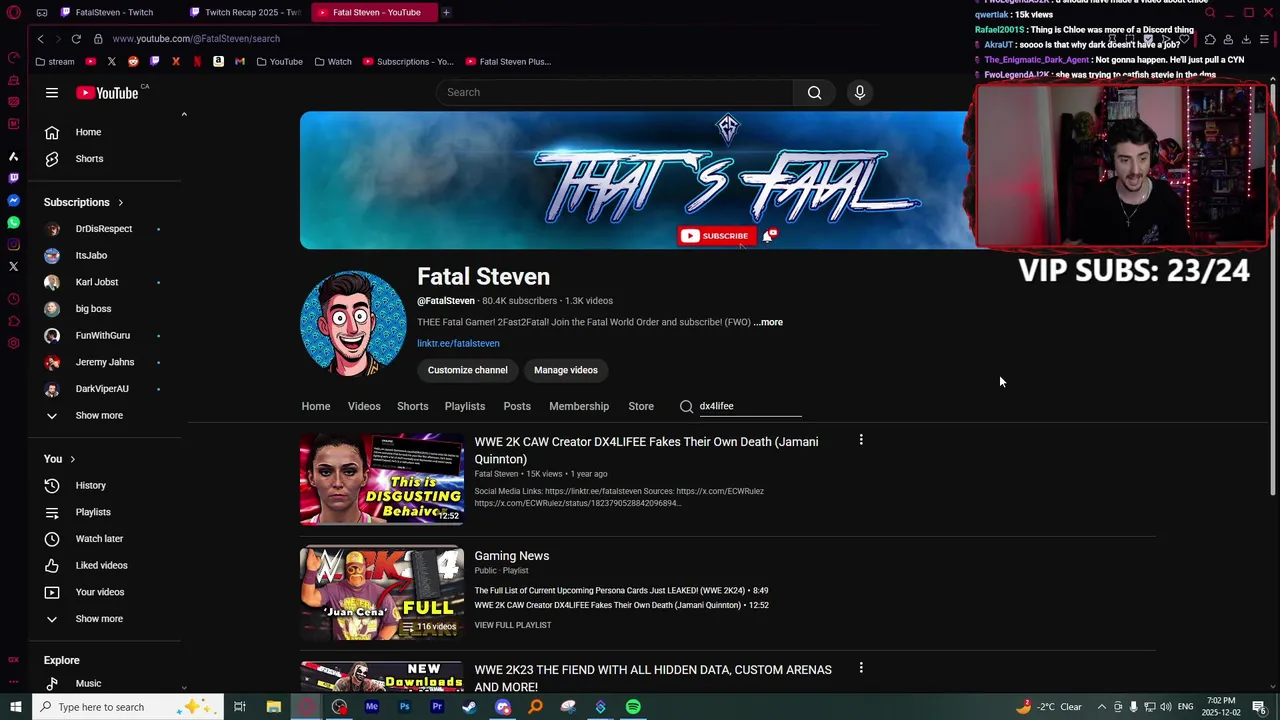
Task: Open options menu for DX4LIFEE video result
Action: click(x=861, y=440)
